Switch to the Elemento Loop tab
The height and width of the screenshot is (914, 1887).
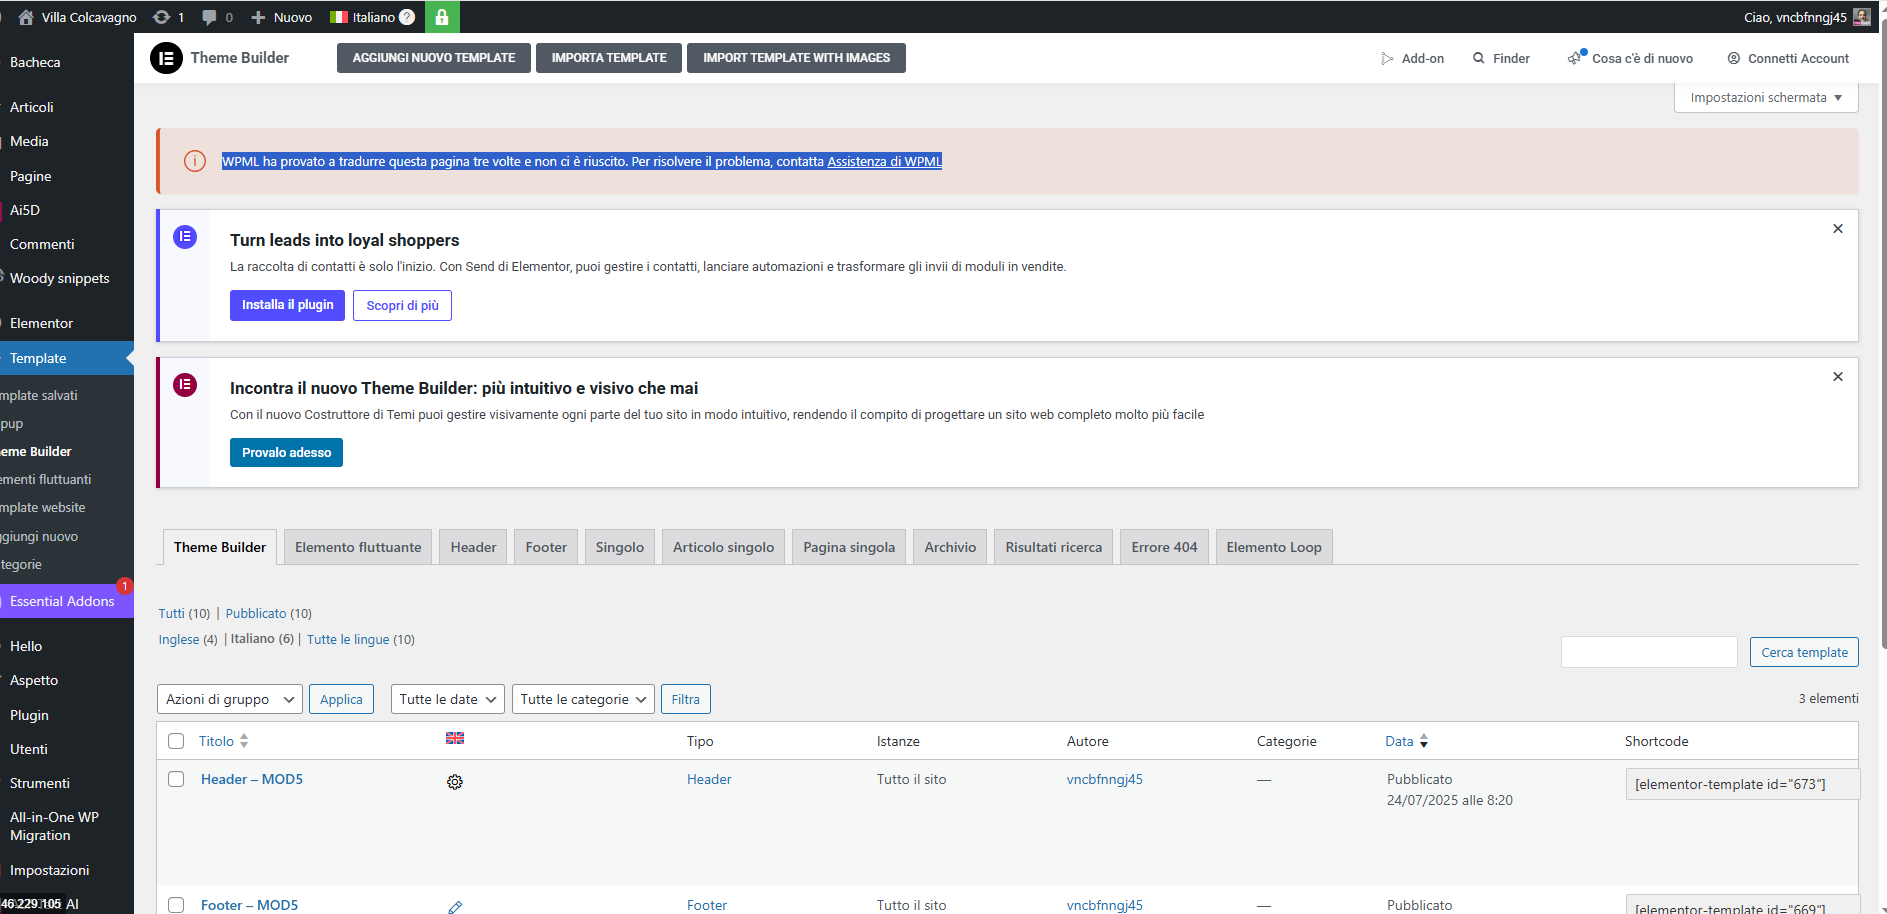click(x=1274, y=547)
